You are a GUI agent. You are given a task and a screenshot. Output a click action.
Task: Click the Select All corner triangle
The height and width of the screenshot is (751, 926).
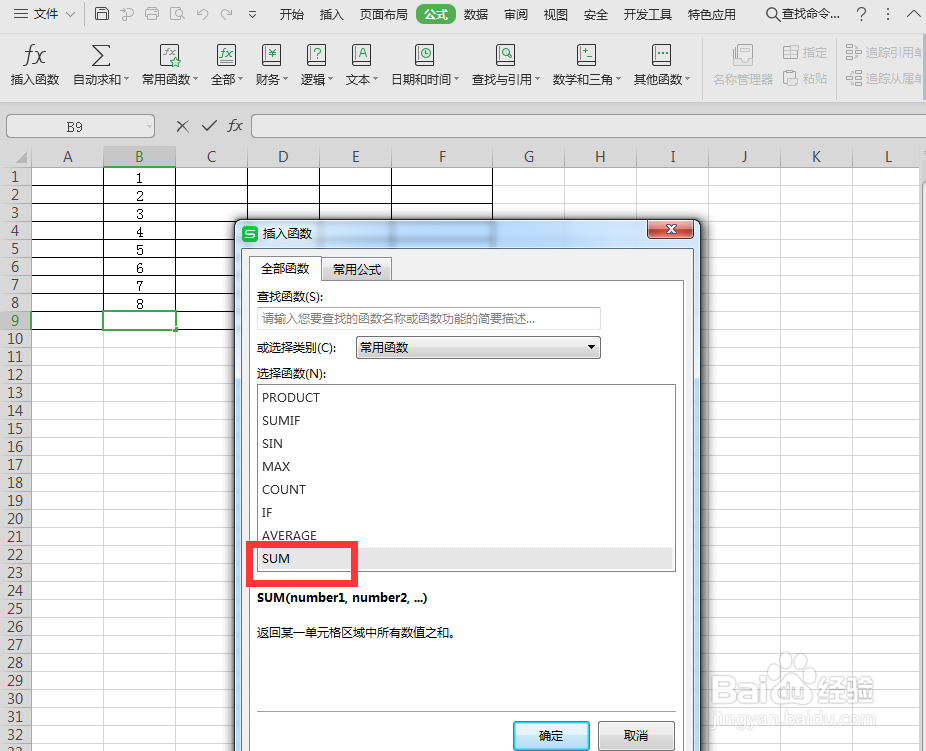[x=21, y=157]
